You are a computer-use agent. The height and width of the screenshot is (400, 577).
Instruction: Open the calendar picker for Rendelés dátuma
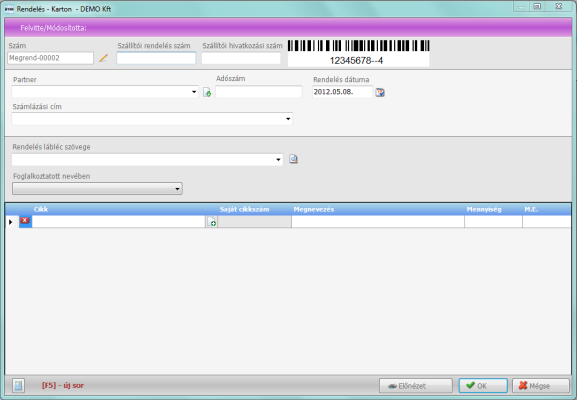coord(380,92)
